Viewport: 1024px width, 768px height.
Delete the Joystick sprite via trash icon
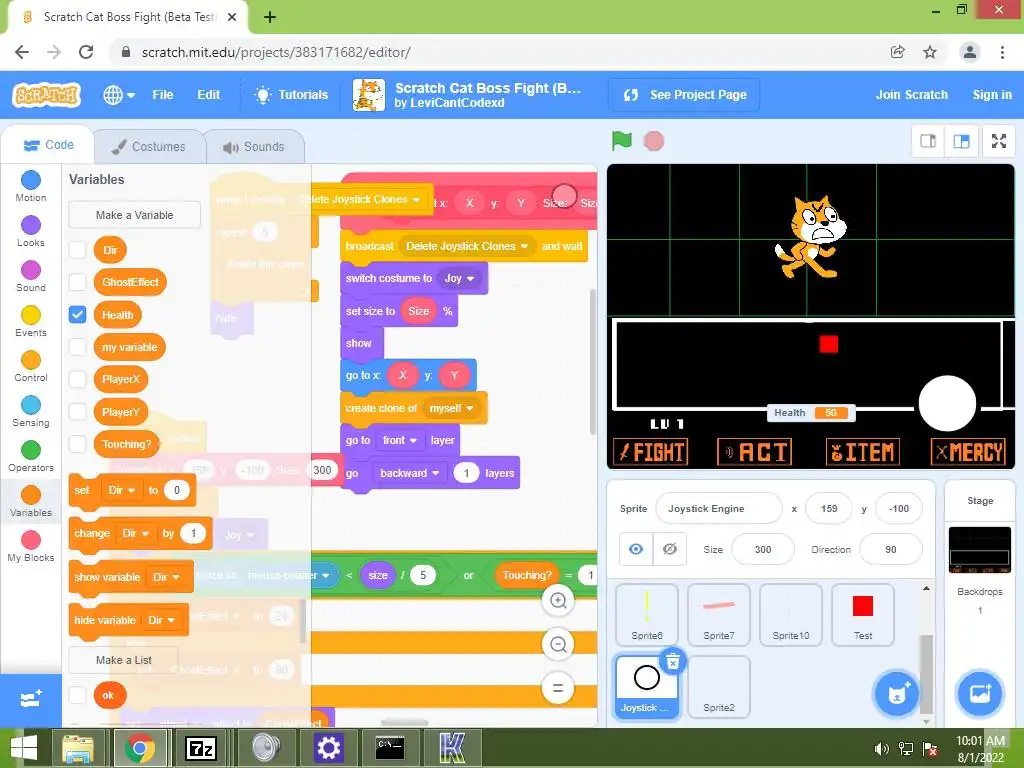pos(673,662)
